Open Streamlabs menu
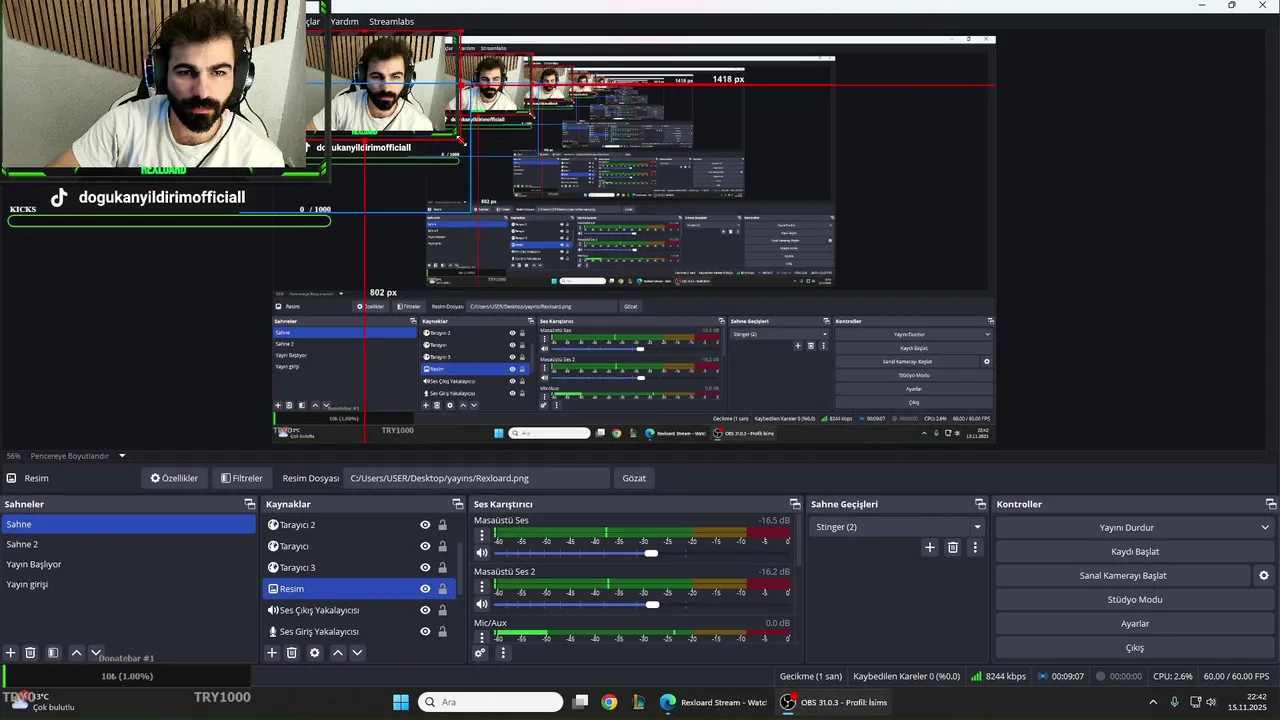Screen dimensions: 1280x720 coord(391,21)
